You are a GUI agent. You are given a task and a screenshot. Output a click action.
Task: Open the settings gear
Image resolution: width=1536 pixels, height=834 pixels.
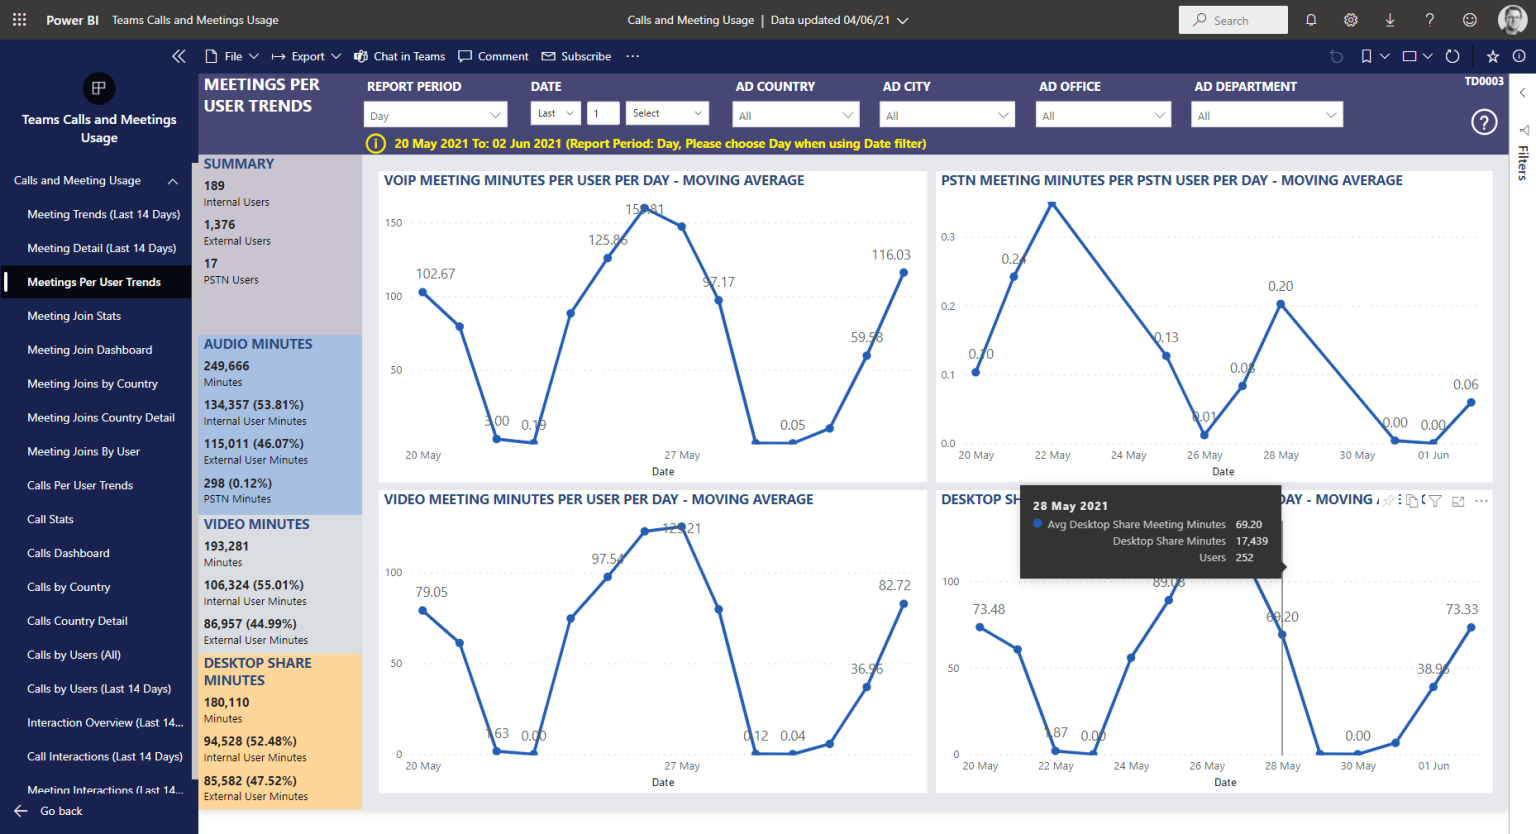click(1351, 20)
